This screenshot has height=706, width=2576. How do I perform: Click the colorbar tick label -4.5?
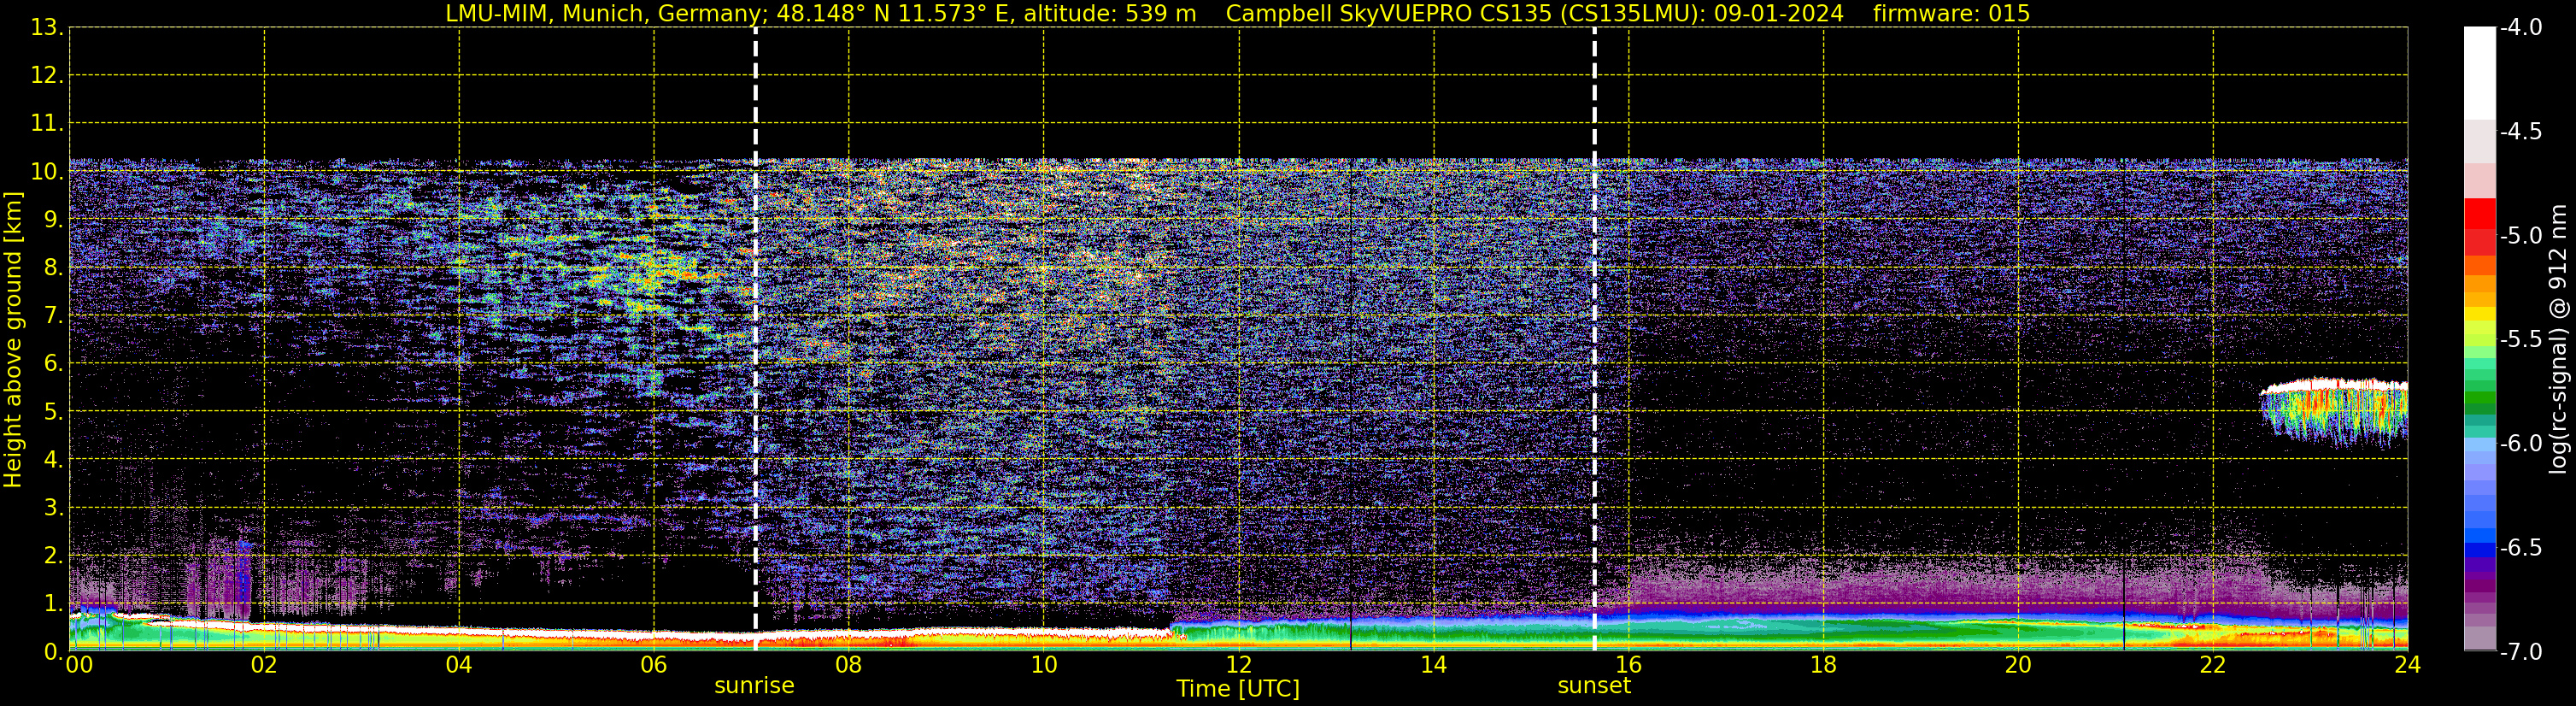pyautogui.click(x=2520, y=131)
